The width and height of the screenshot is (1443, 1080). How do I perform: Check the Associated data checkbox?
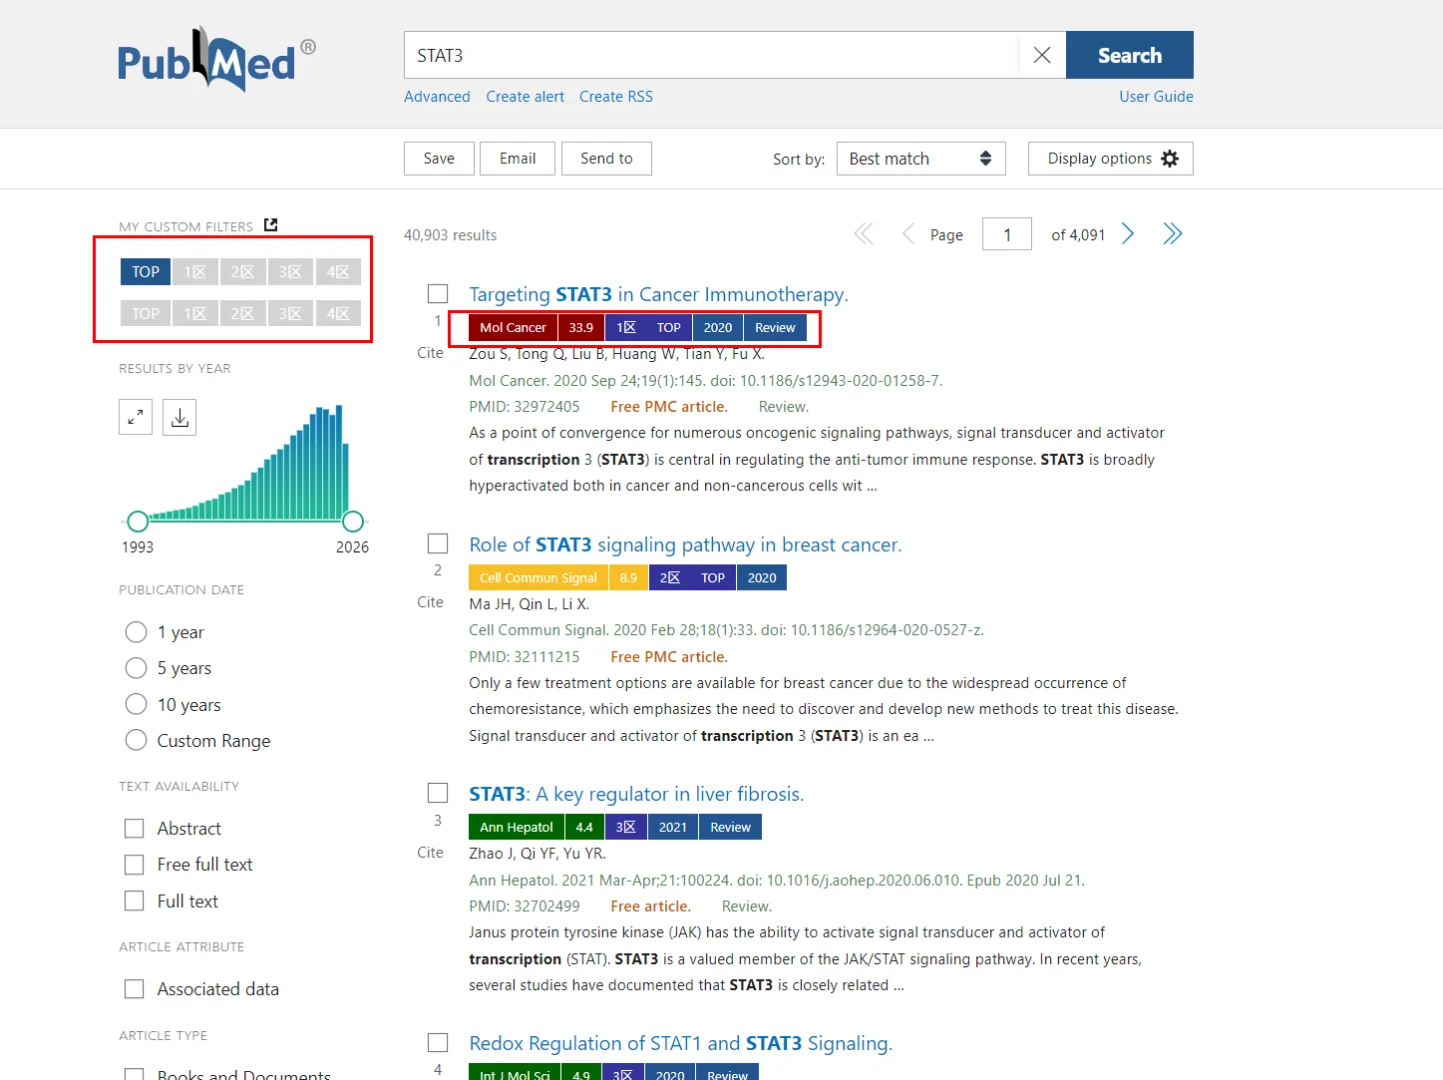[x=134, y=988]
